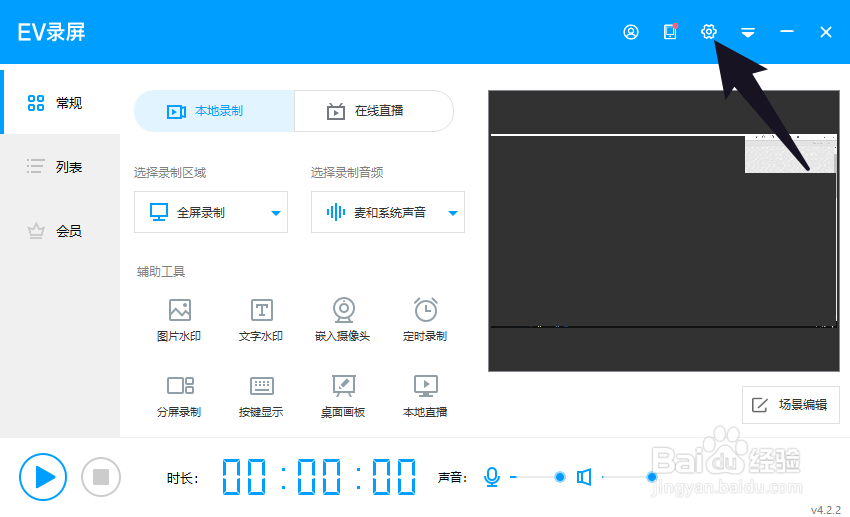Click the recording preview thumbnail
The image size is (850, 517).
tap(664, 231)
